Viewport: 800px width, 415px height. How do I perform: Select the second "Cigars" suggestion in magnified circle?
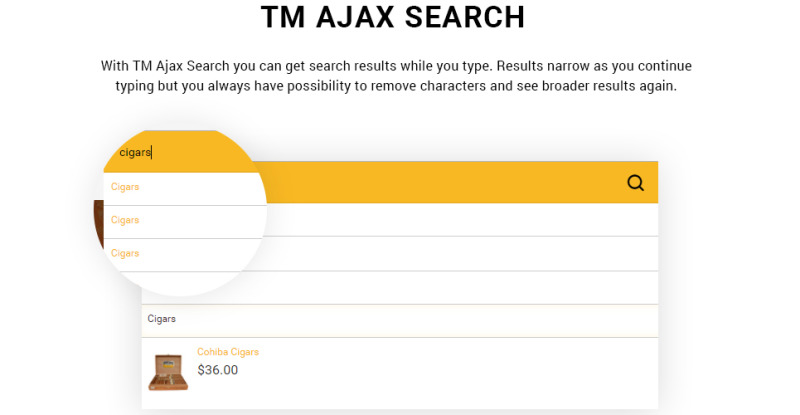coord(125,220)
